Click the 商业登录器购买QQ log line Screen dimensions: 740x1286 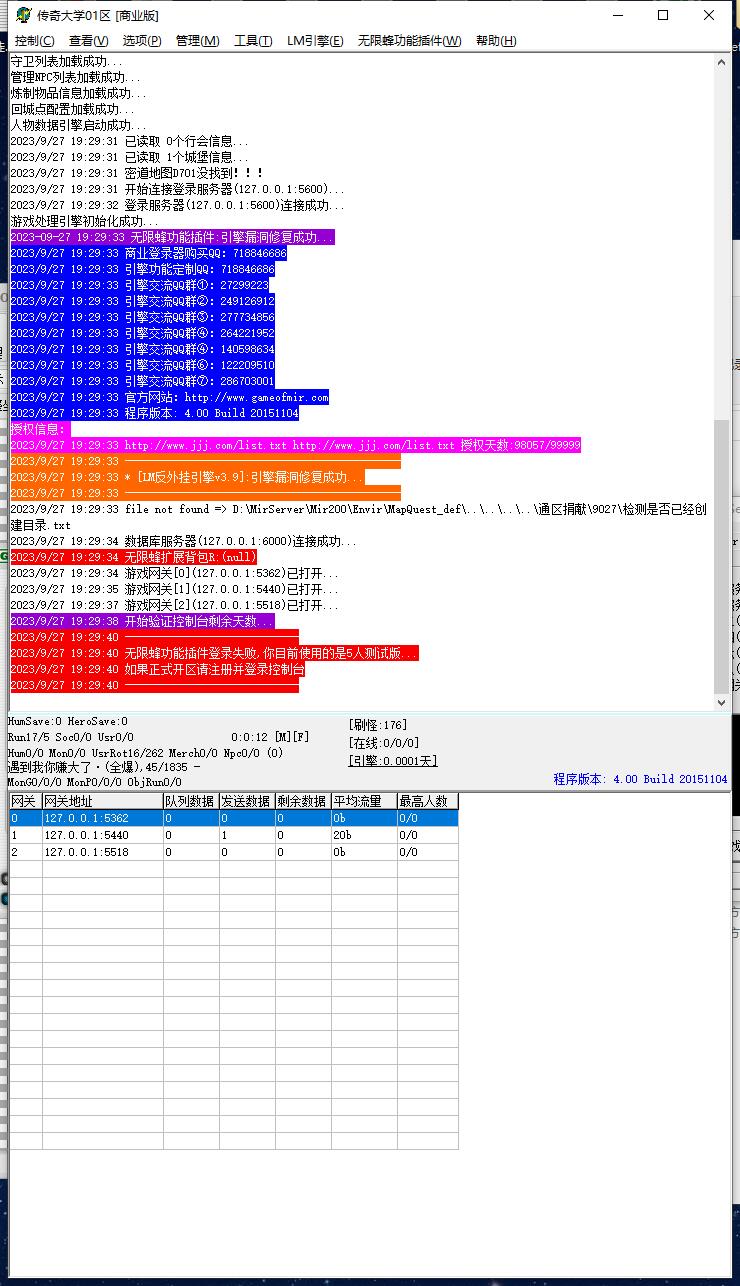[148, 253]
